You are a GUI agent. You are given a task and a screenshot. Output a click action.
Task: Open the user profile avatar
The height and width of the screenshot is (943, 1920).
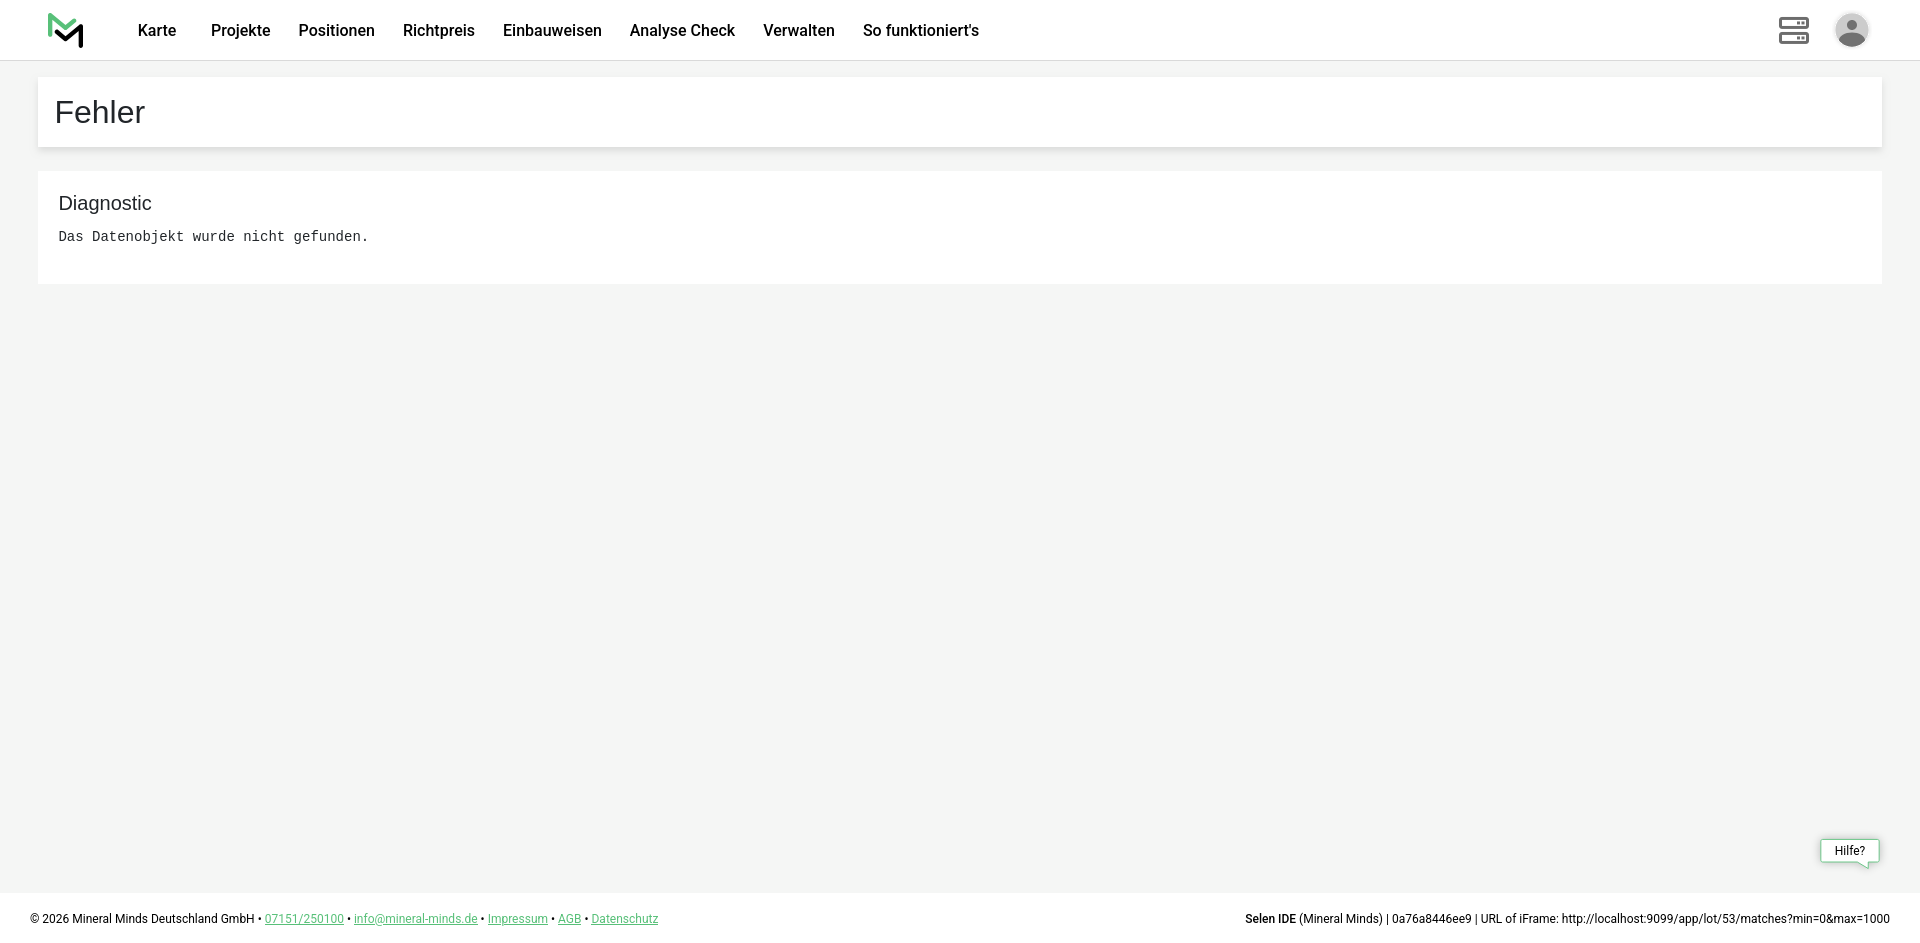tap(1851, 31)
